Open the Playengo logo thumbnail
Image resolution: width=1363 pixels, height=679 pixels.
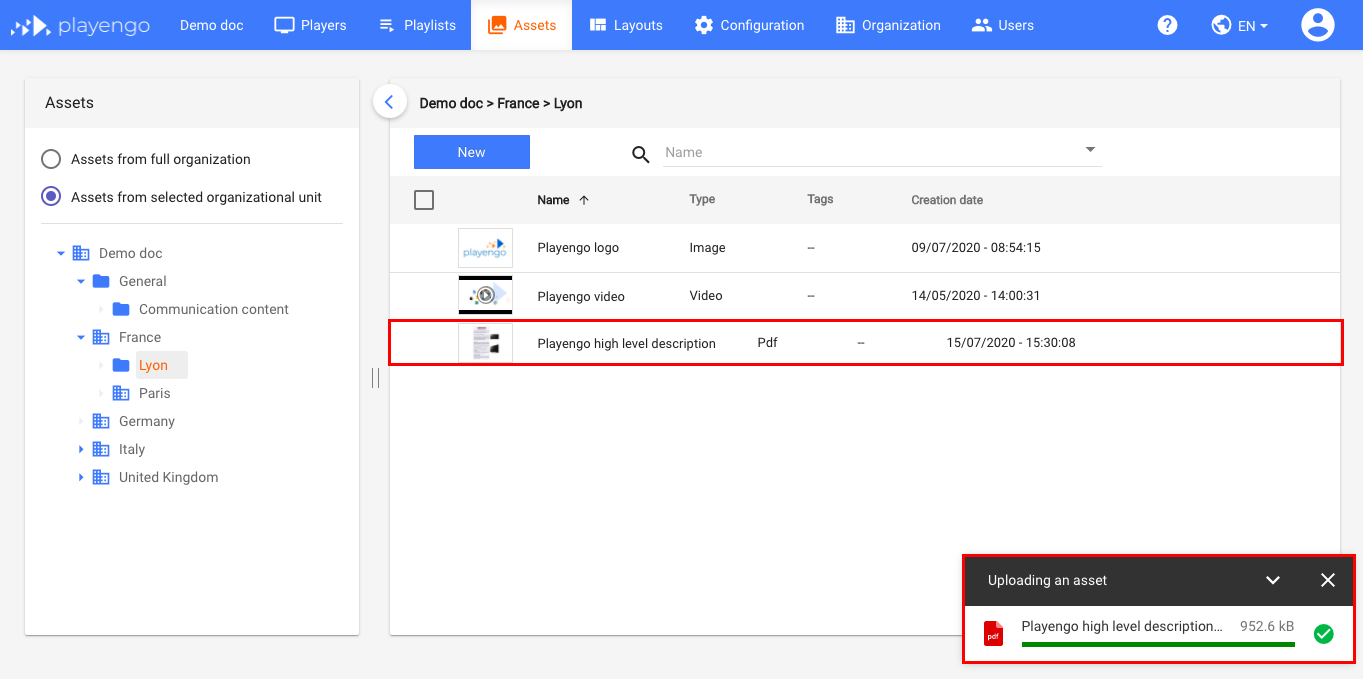coord(485,248)
